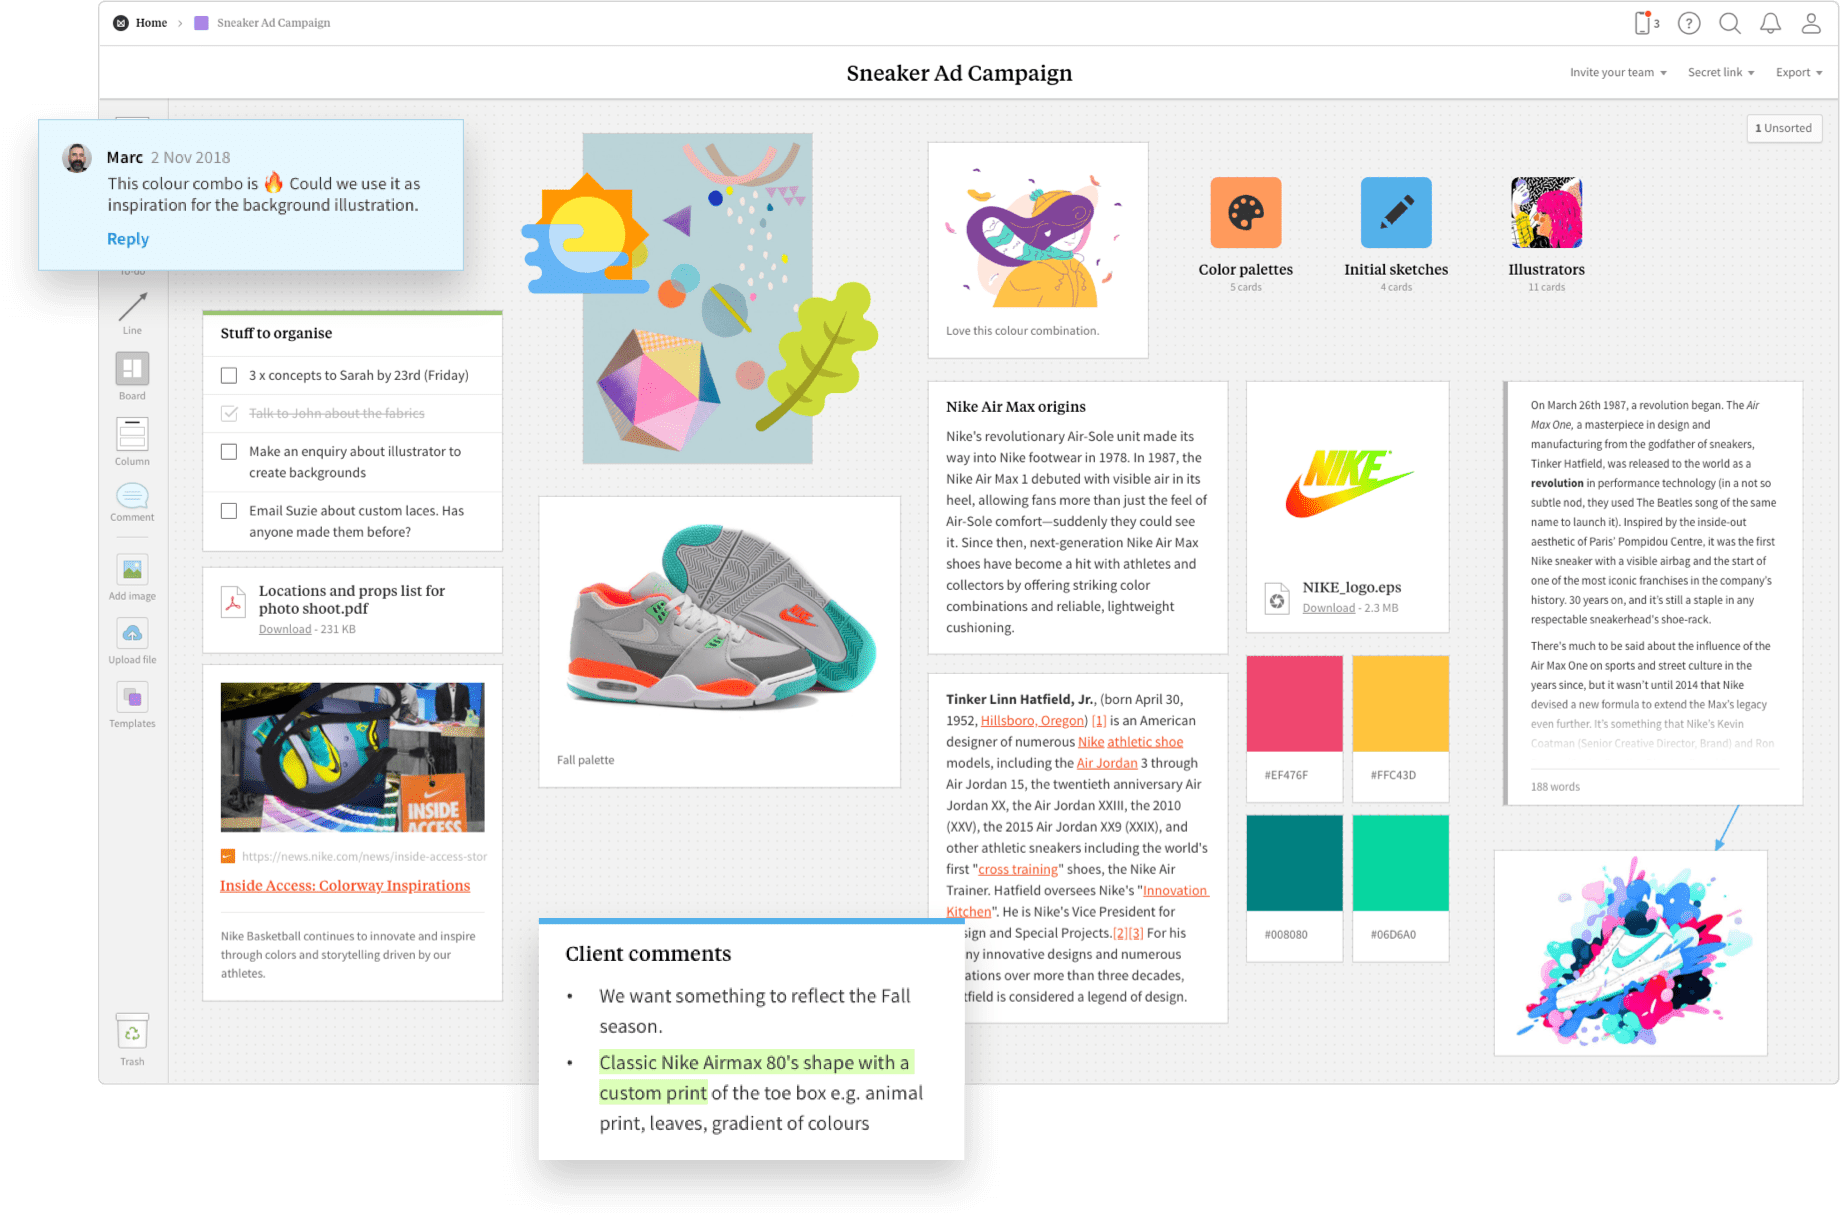The image size is (1840, 1218).
Task: Download the Locations and props list PDF
Action: 285,629
